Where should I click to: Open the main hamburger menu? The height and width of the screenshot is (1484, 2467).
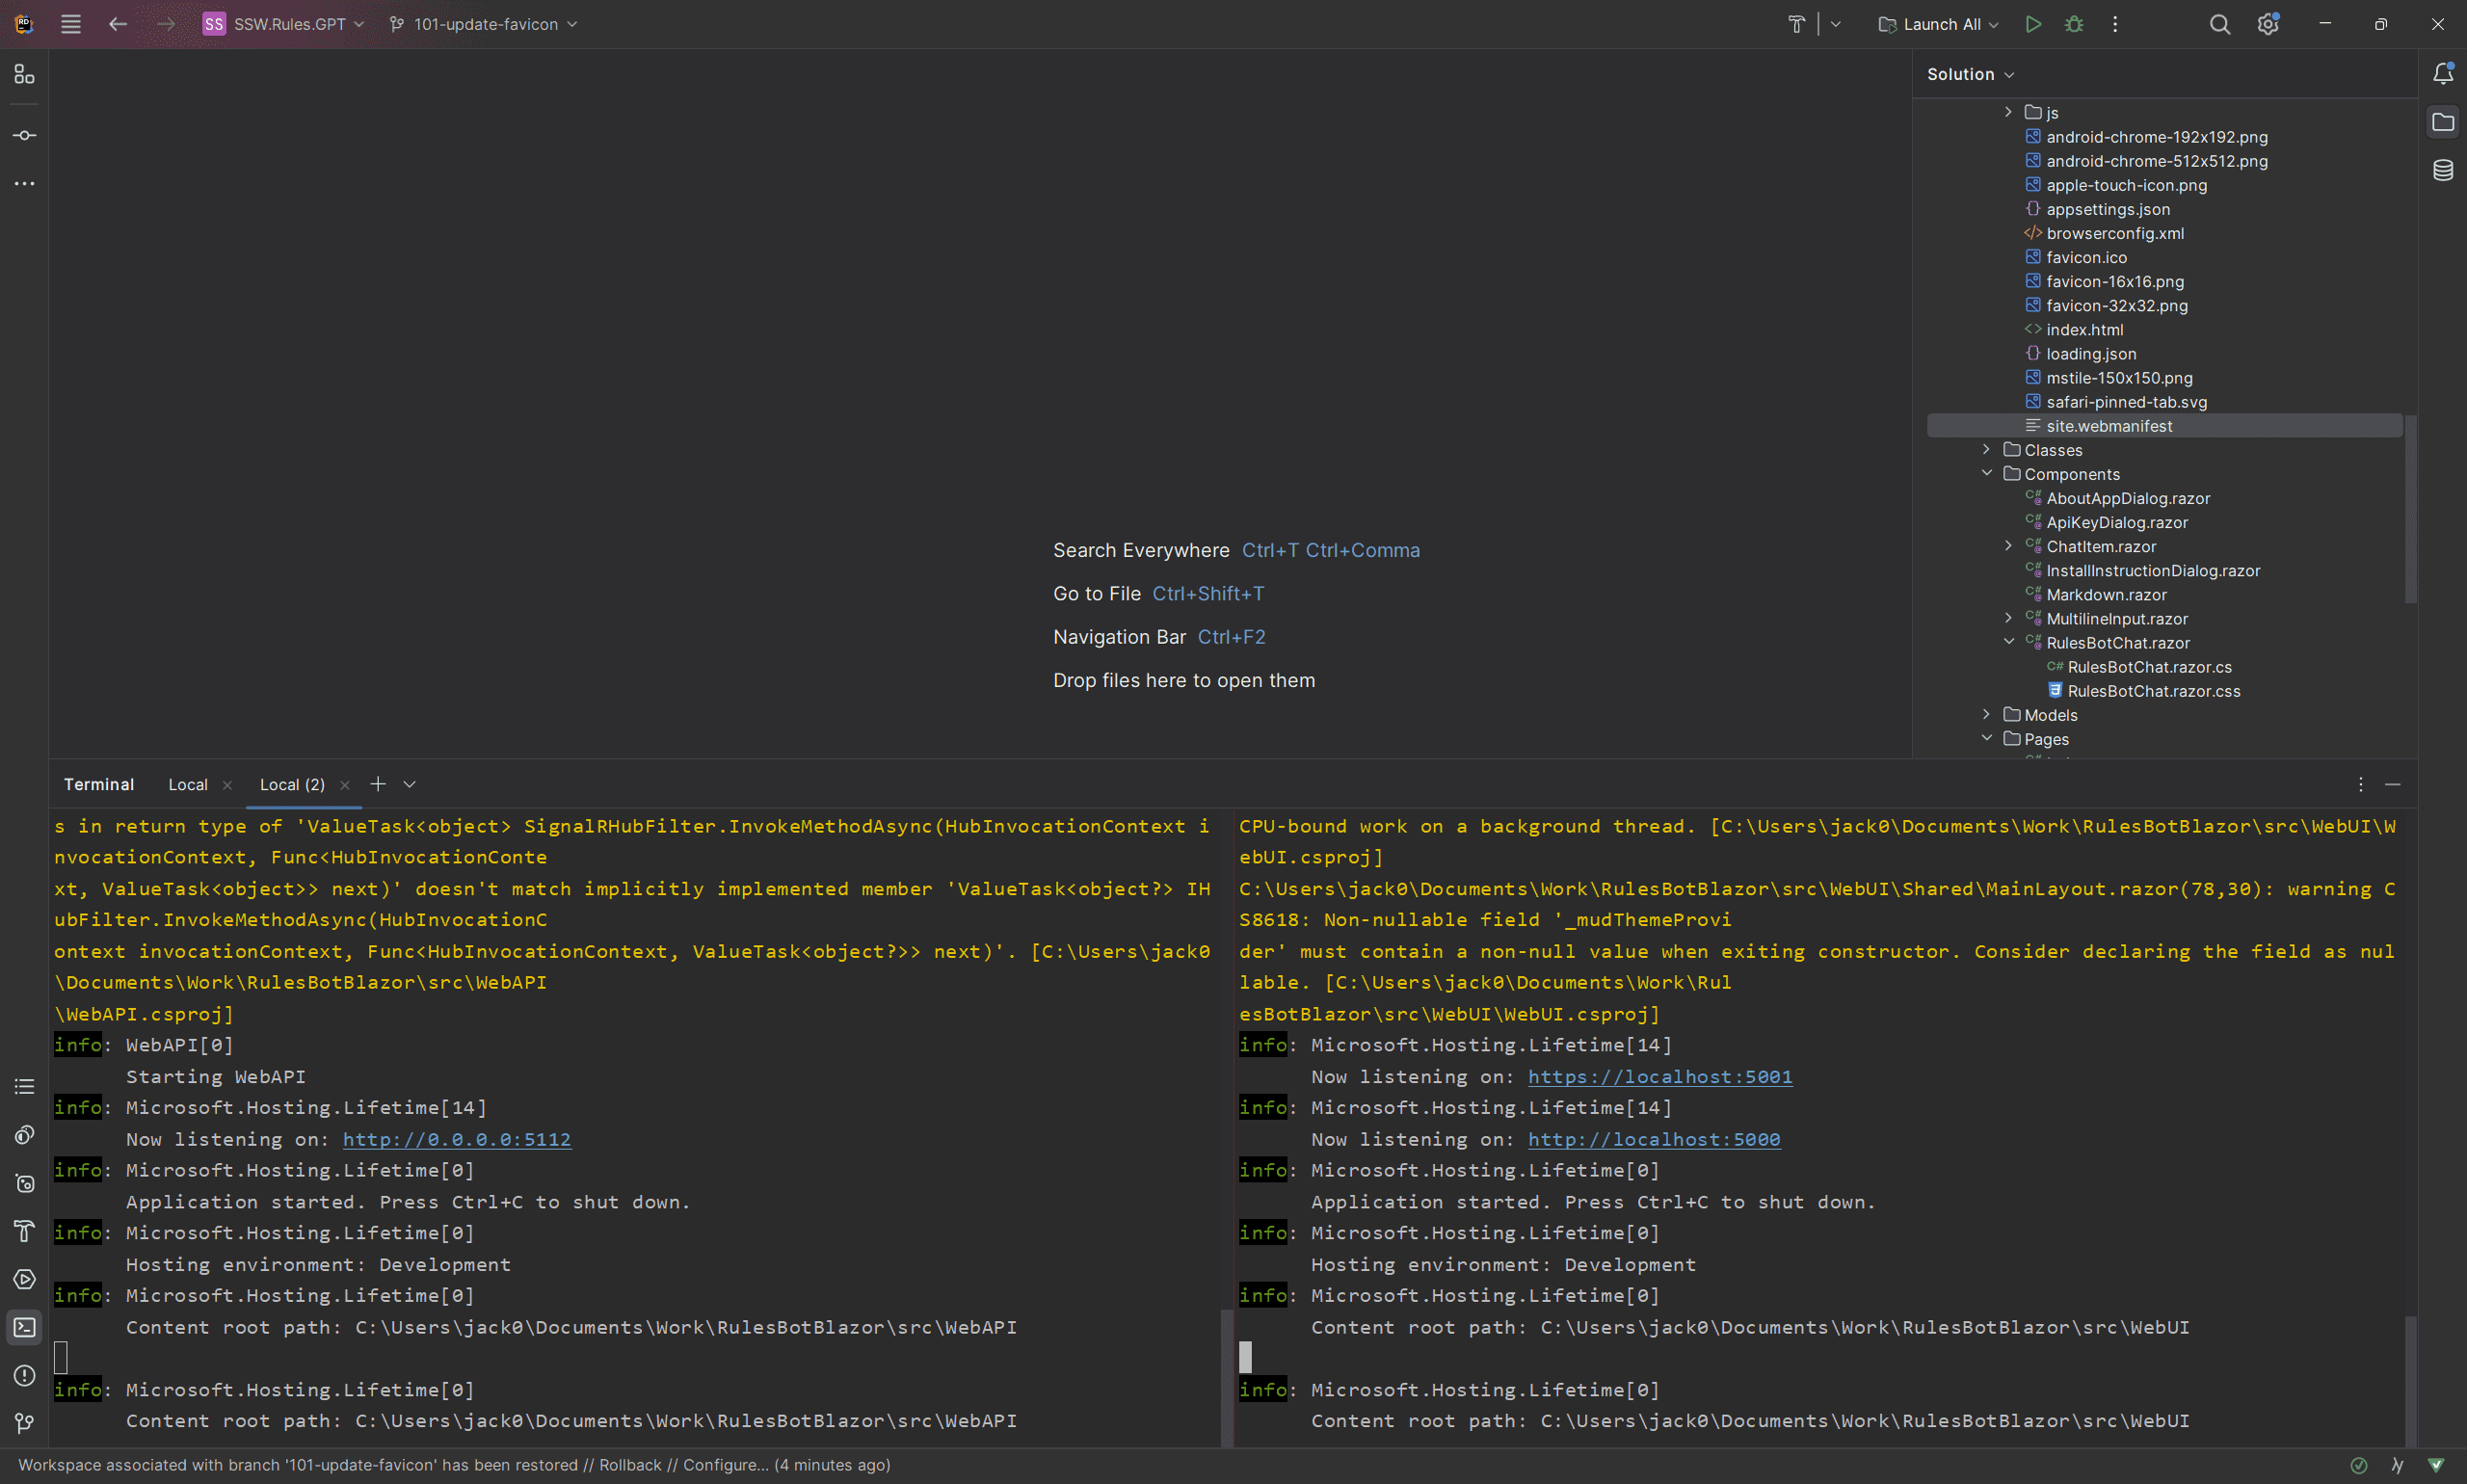[x=70, y=24]
